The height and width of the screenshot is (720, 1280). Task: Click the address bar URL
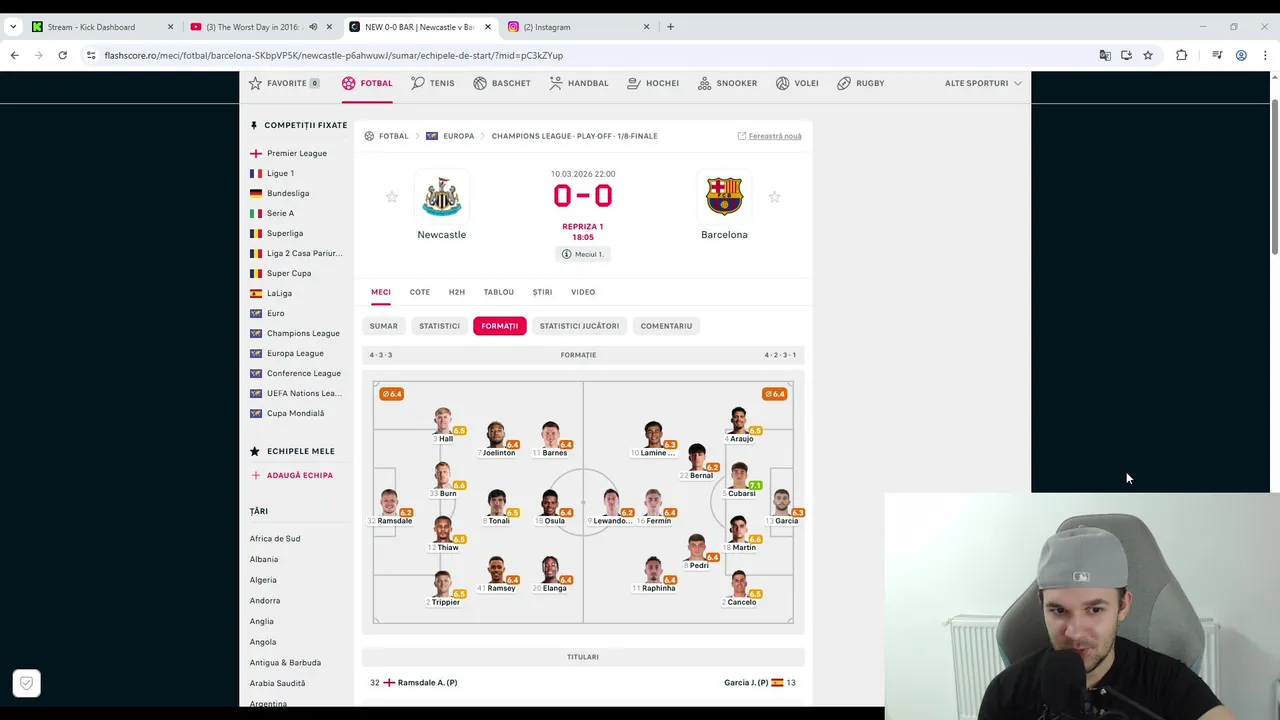pos(334,55)
